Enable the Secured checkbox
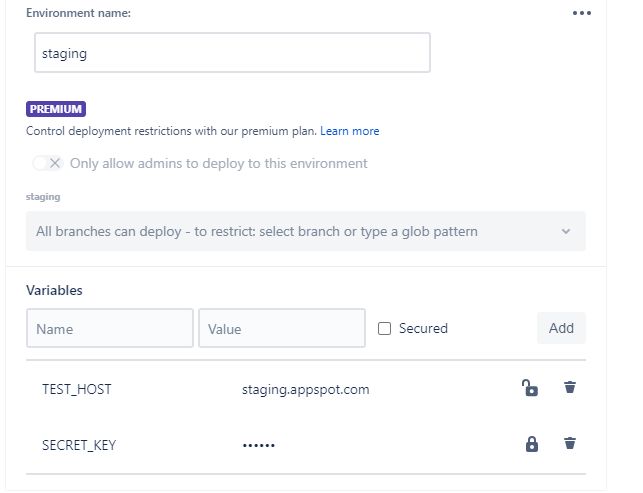This screenshot has width=643, height=493. point(385,328)
